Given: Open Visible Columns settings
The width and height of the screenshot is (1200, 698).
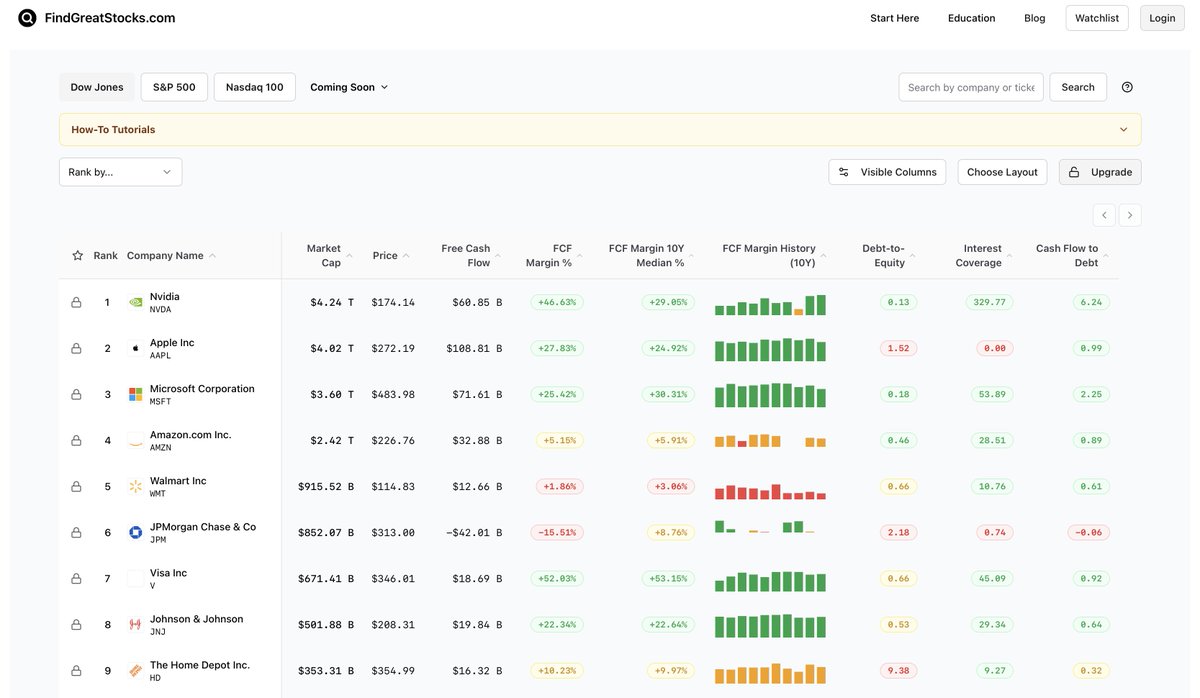Looking at the screenshot, I should click(888, 172).
